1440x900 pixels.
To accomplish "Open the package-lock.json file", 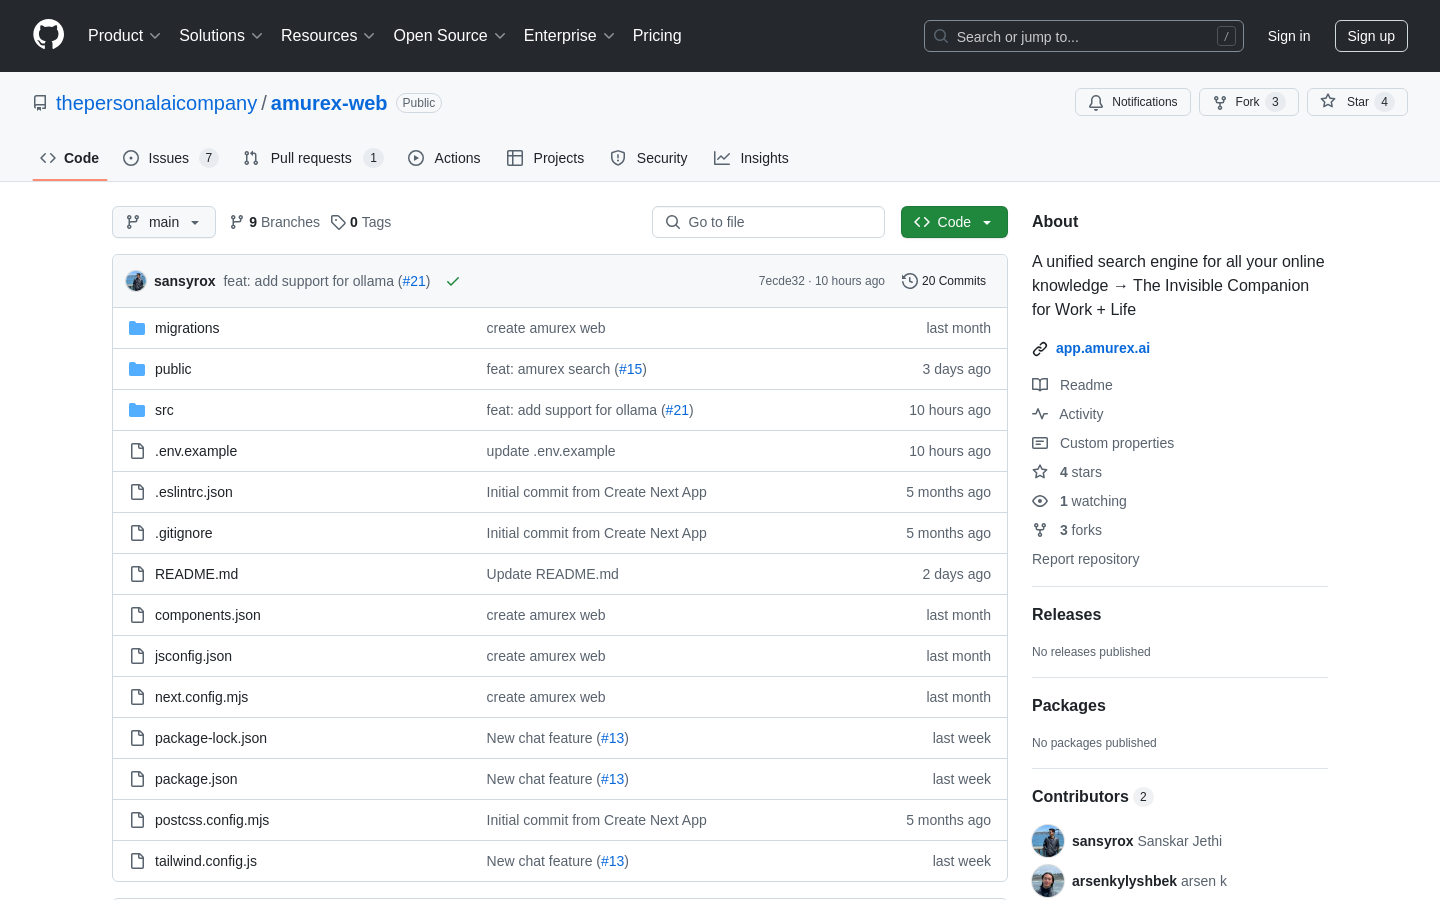I will tap(211, 738).
